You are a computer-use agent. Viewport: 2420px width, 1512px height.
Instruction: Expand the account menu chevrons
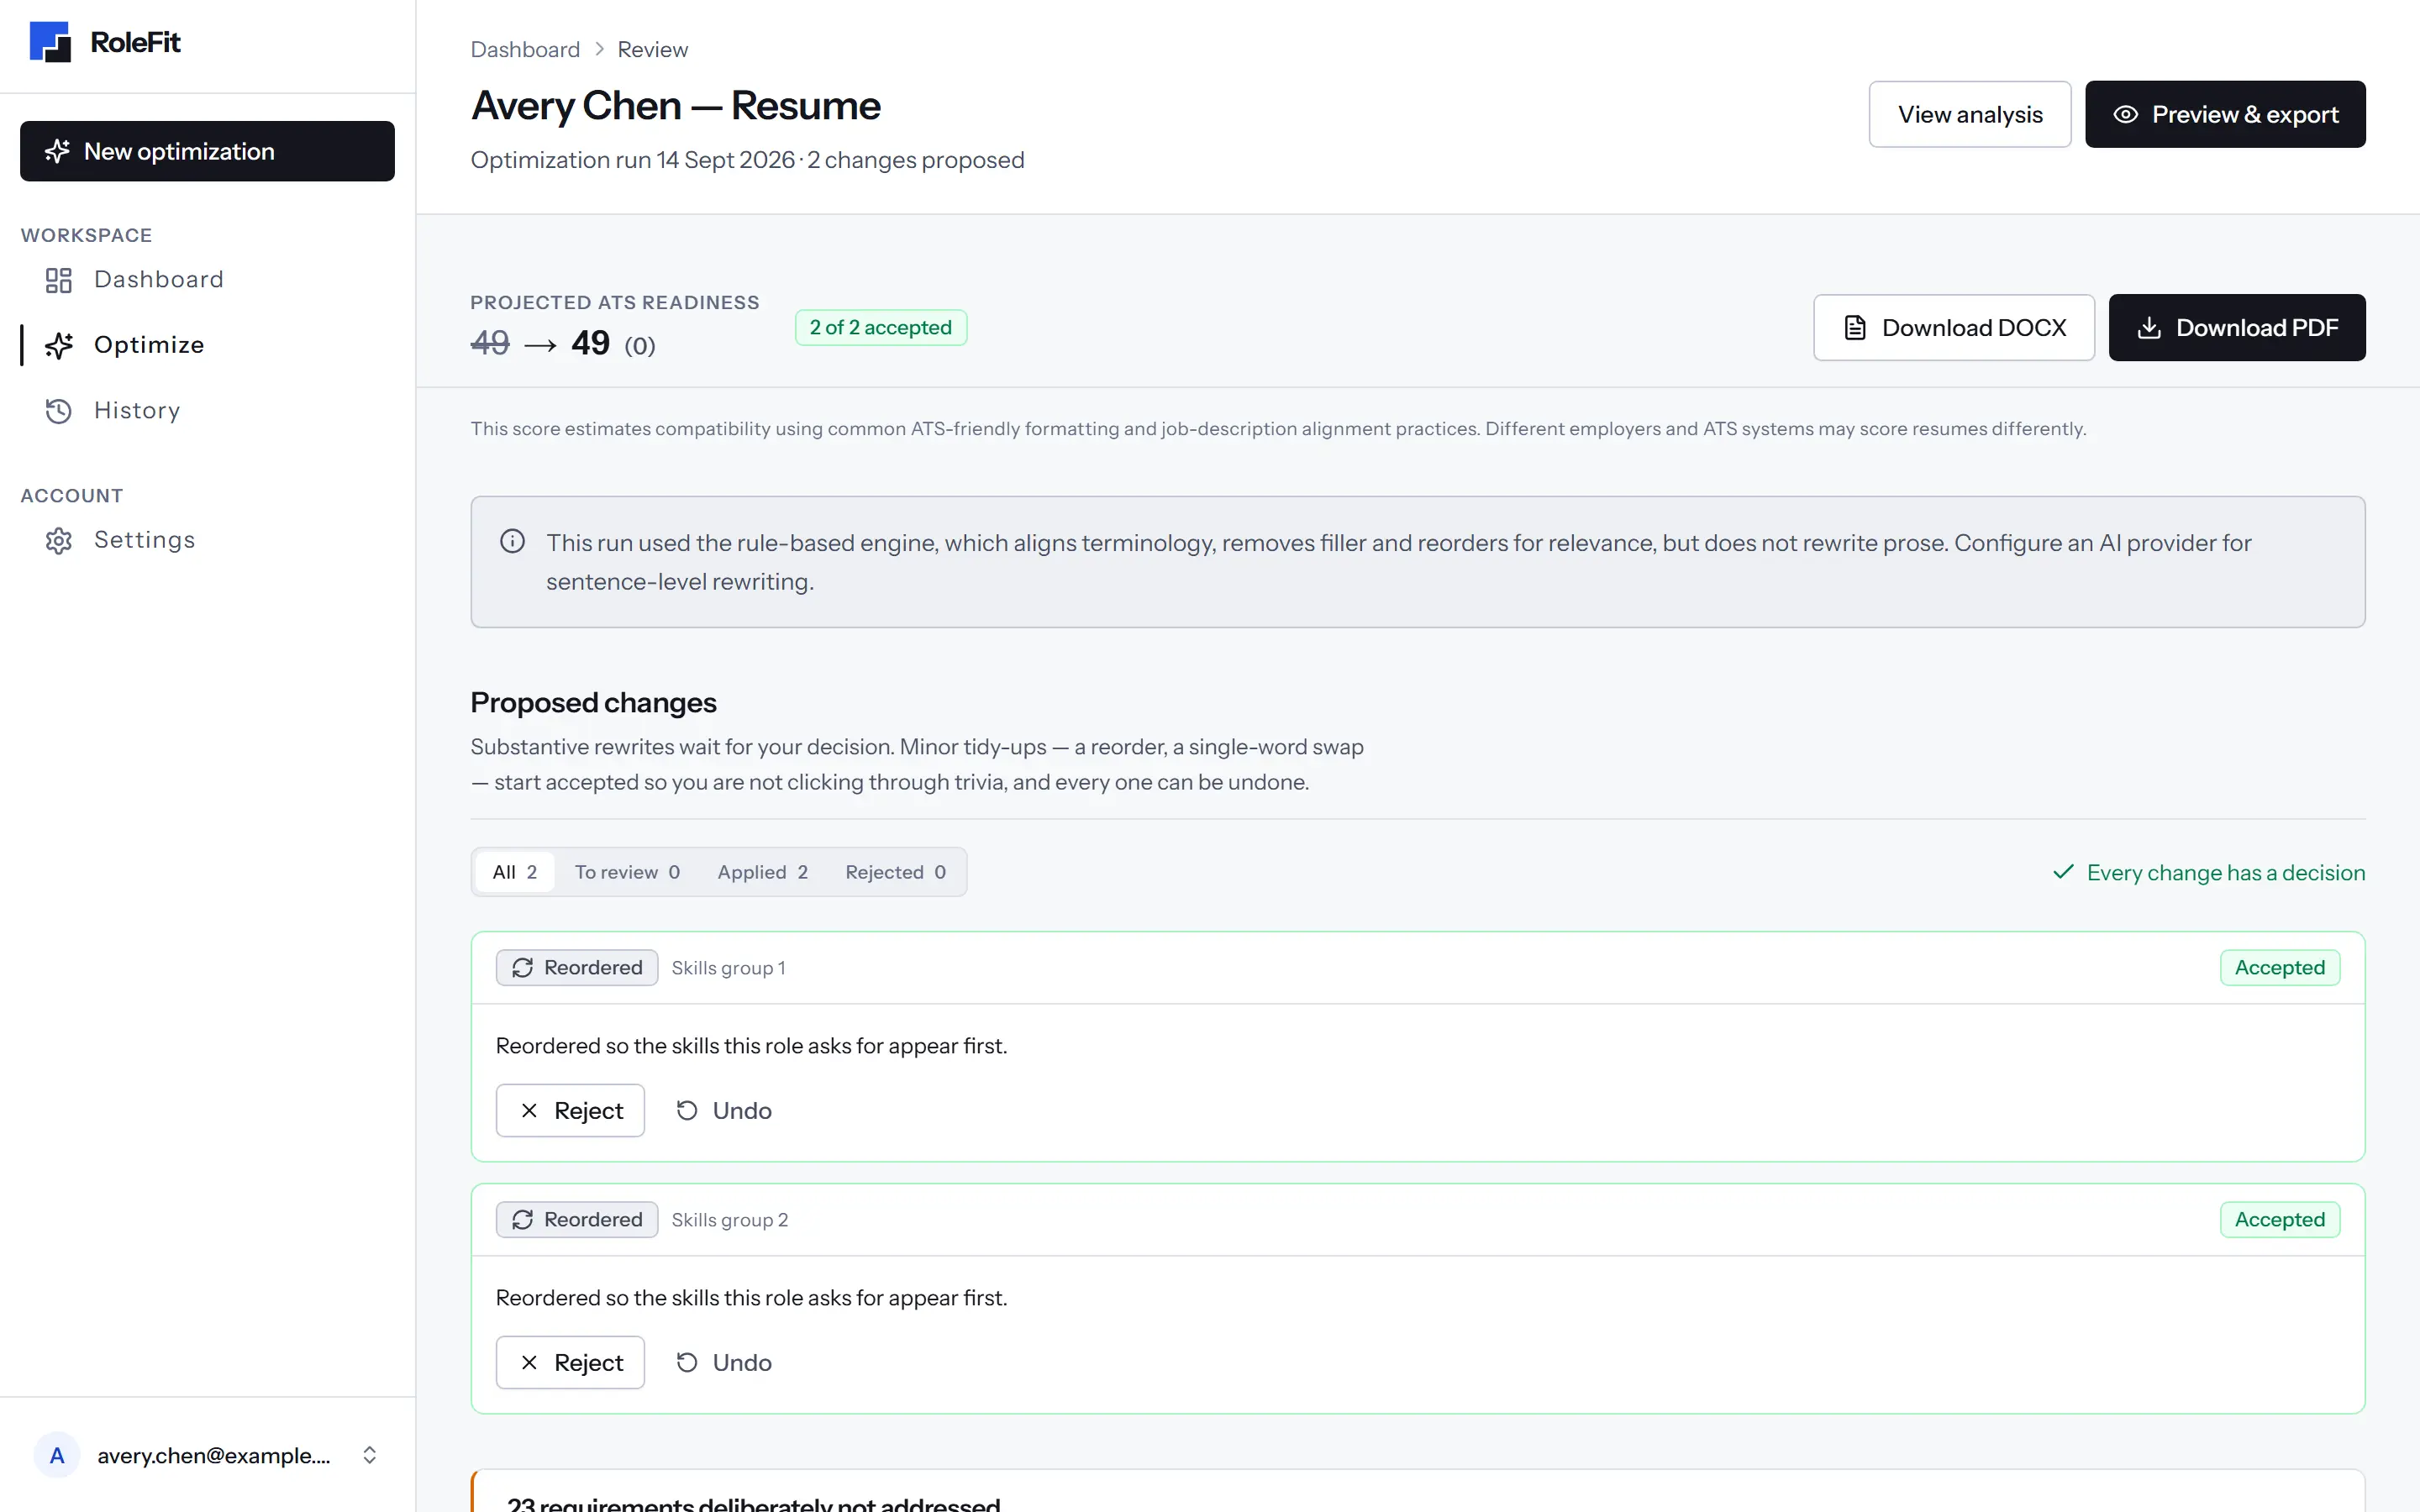(x=369, y=1455)
